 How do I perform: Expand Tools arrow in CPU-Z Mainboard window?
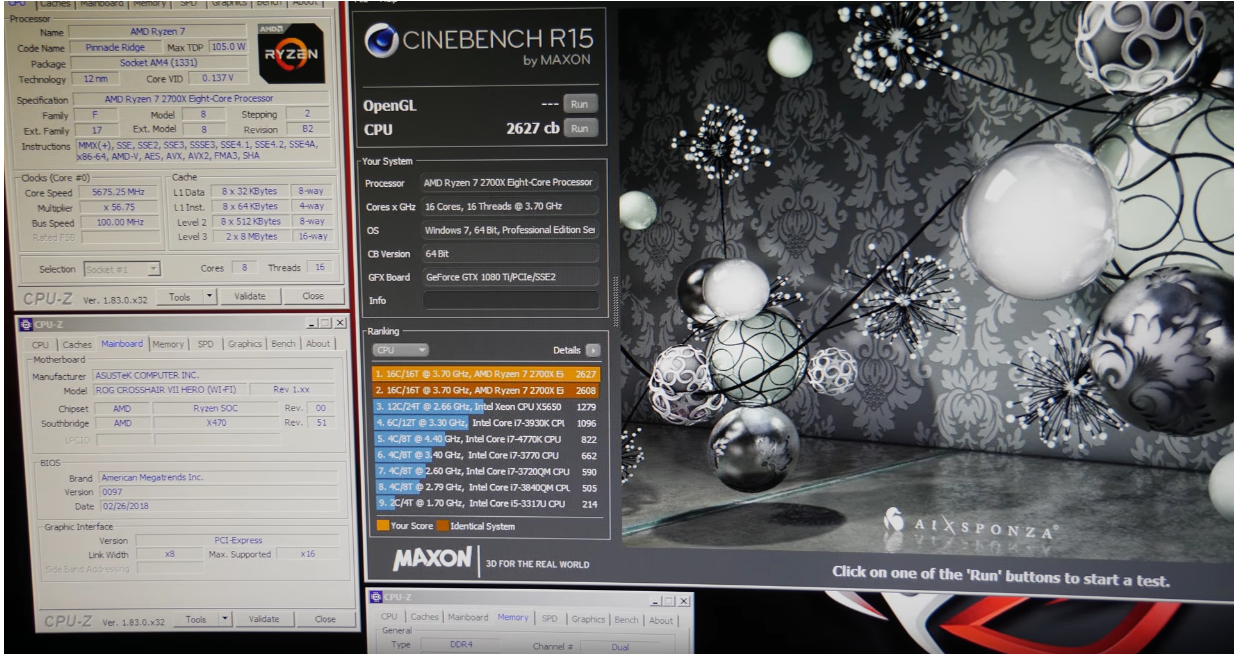pos(225,620)
